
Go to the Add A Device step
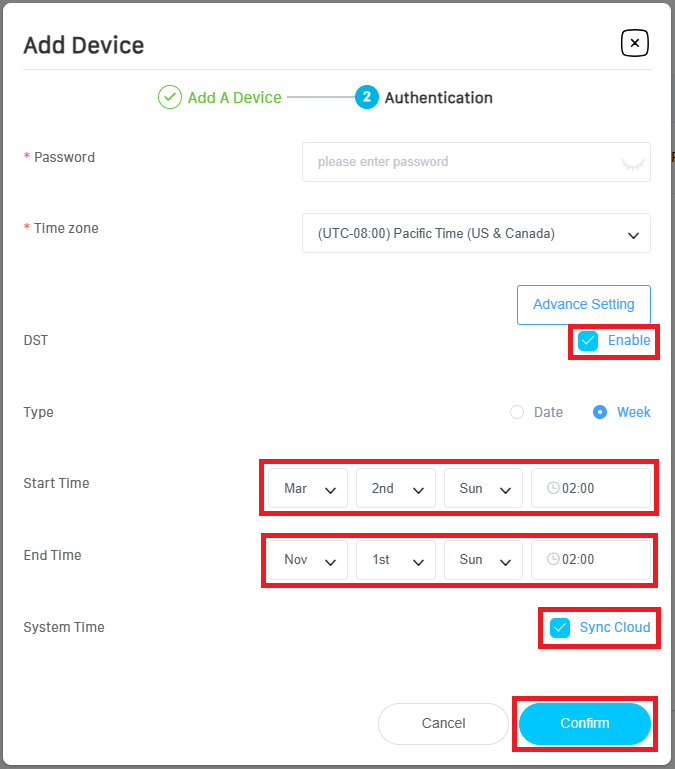click(234, 98)
